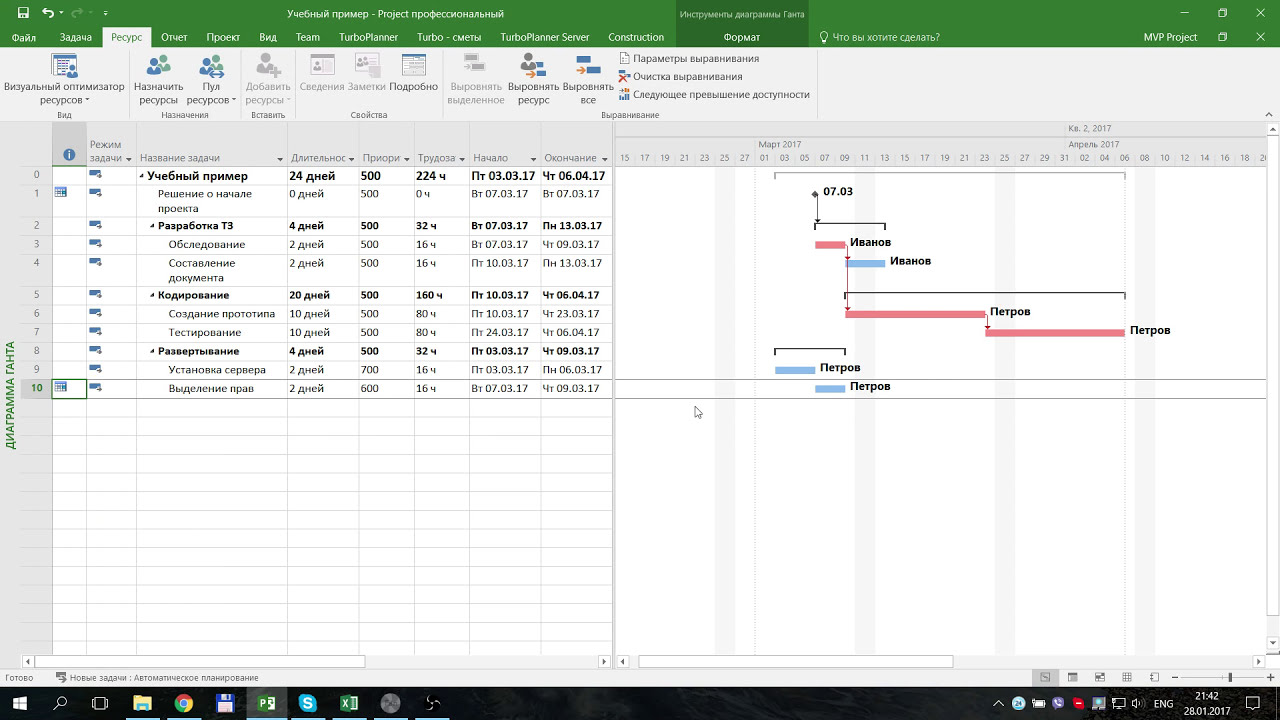
Task: Open Excel from the taskbar
Action: pyautogui.click(x=349, y=703)
